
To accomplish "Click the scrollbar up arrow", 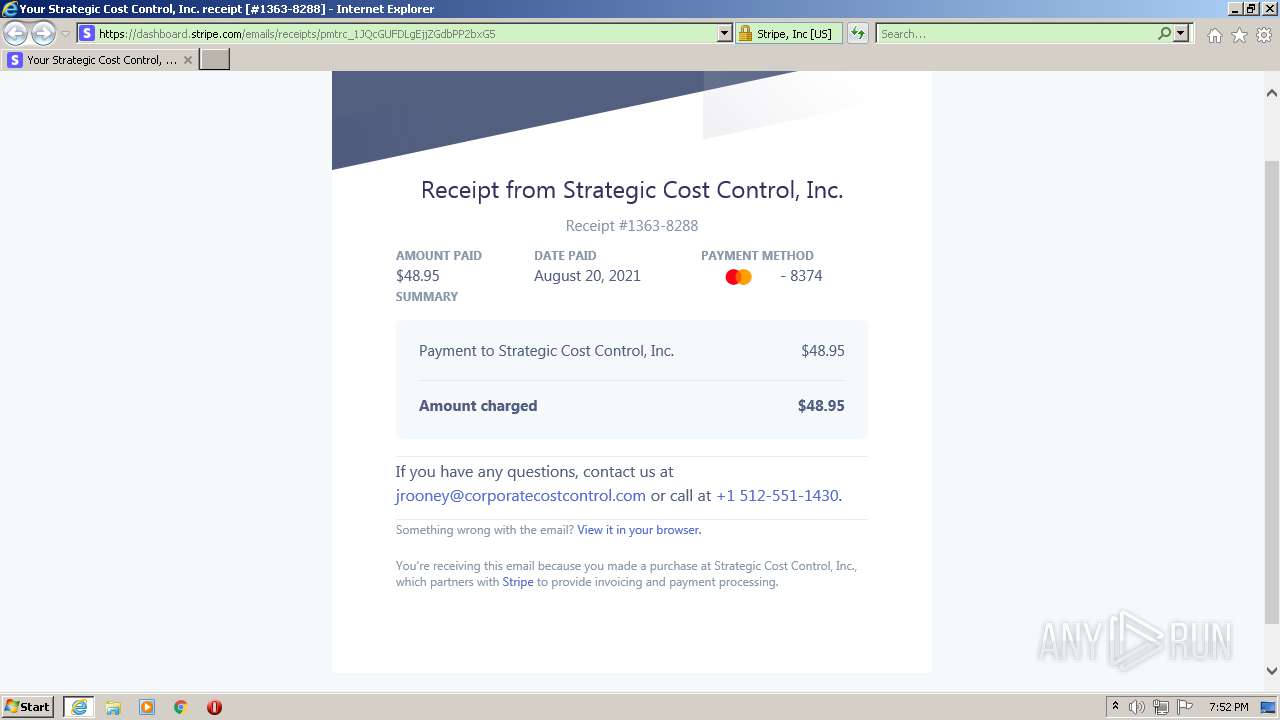I will coord(1272,93).
